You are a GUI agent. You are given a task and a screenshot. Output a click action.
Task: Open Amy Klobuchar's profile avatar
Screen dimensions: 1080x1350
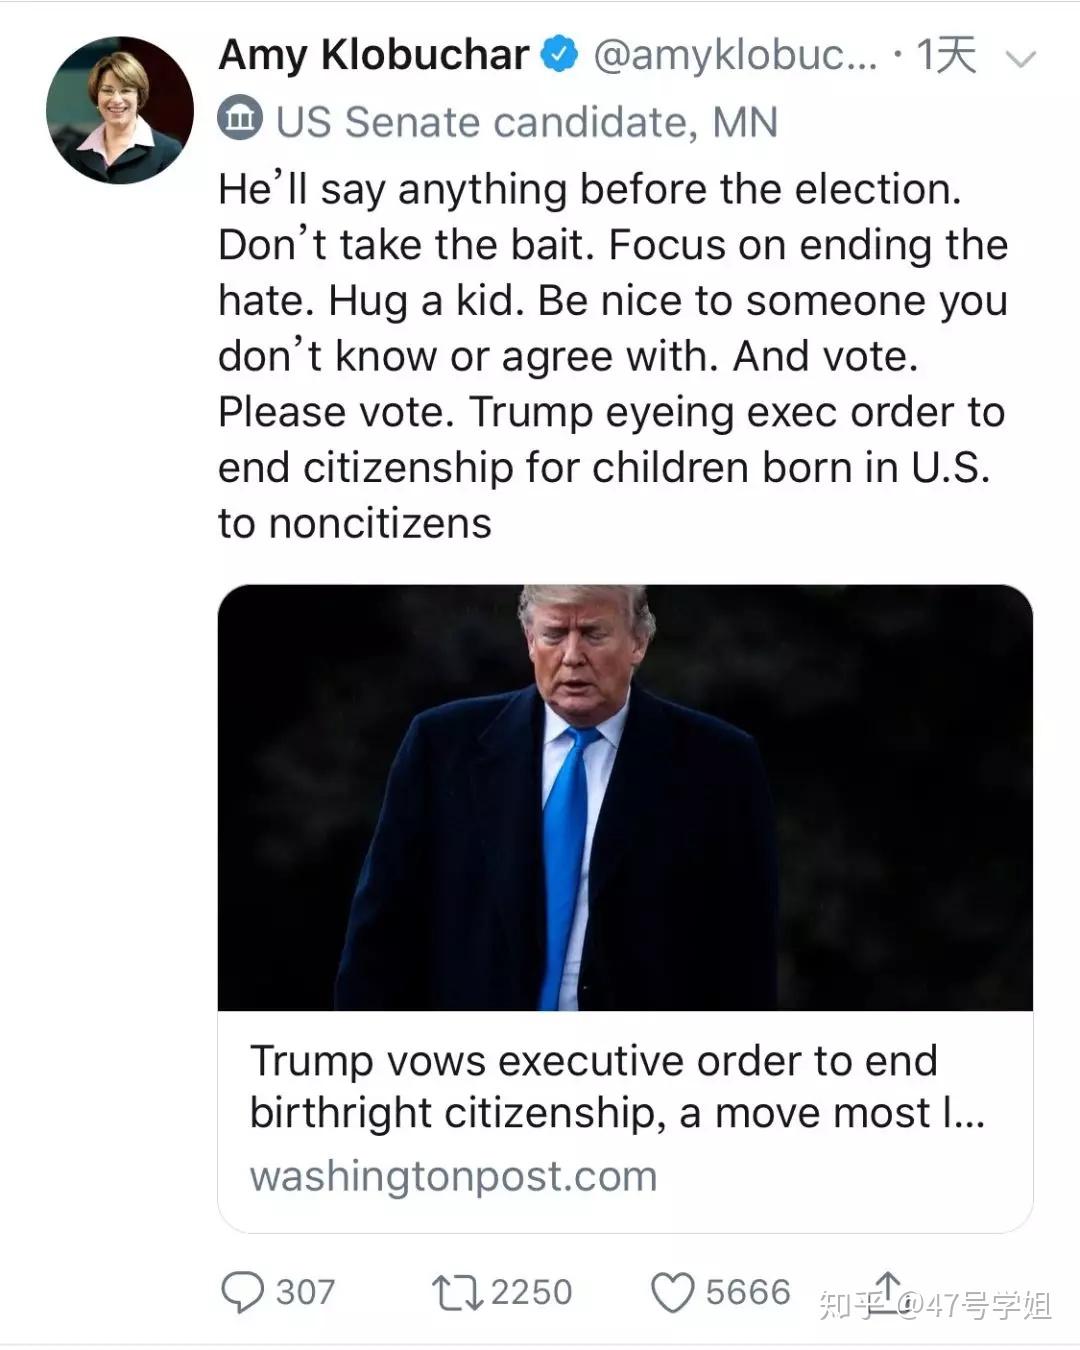tap(119, 110)
